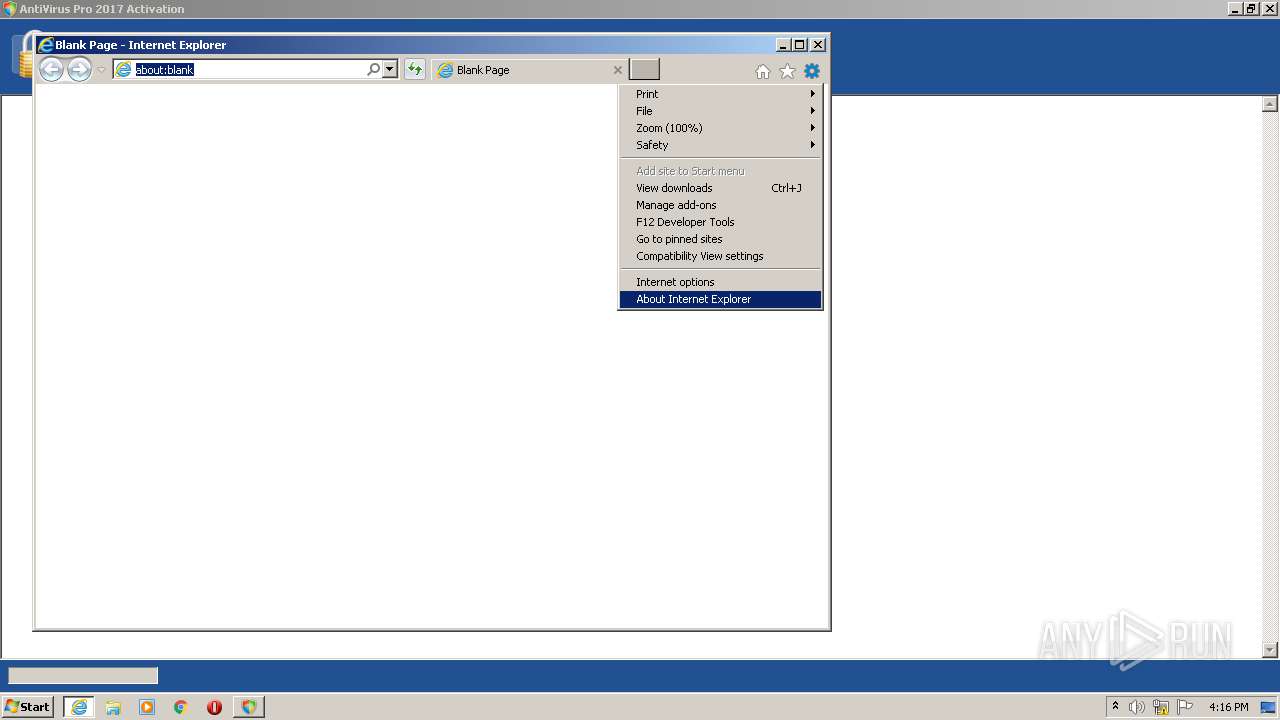Image resolution: width=1280 pixels, height=720 pixels.
Task: Open recent pages dropdown arrow
Action: pos(101,70)
